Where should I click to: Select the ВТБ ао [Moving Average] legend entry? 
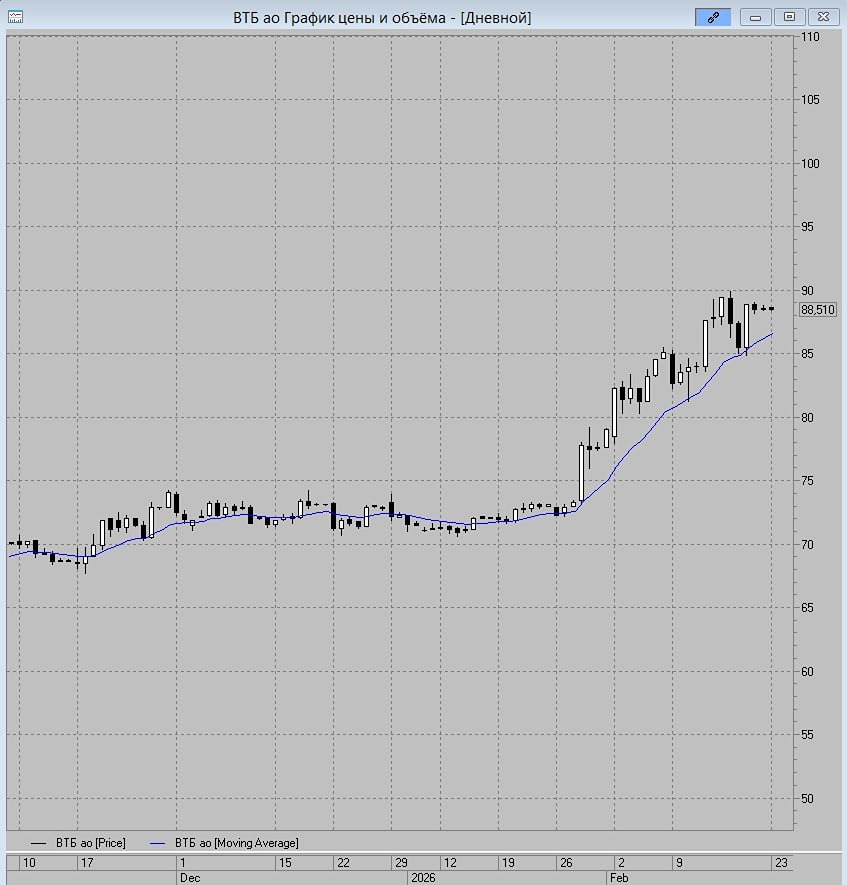[224, 843]
